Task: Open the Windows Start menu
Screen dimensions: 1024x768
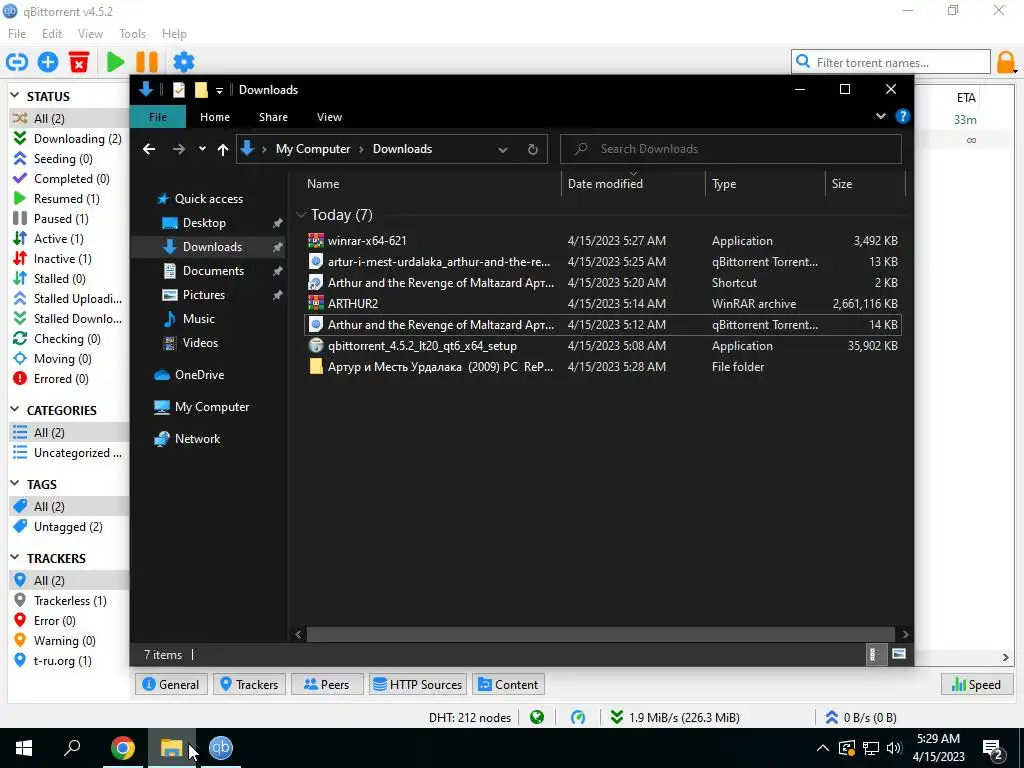Action: 24,748
